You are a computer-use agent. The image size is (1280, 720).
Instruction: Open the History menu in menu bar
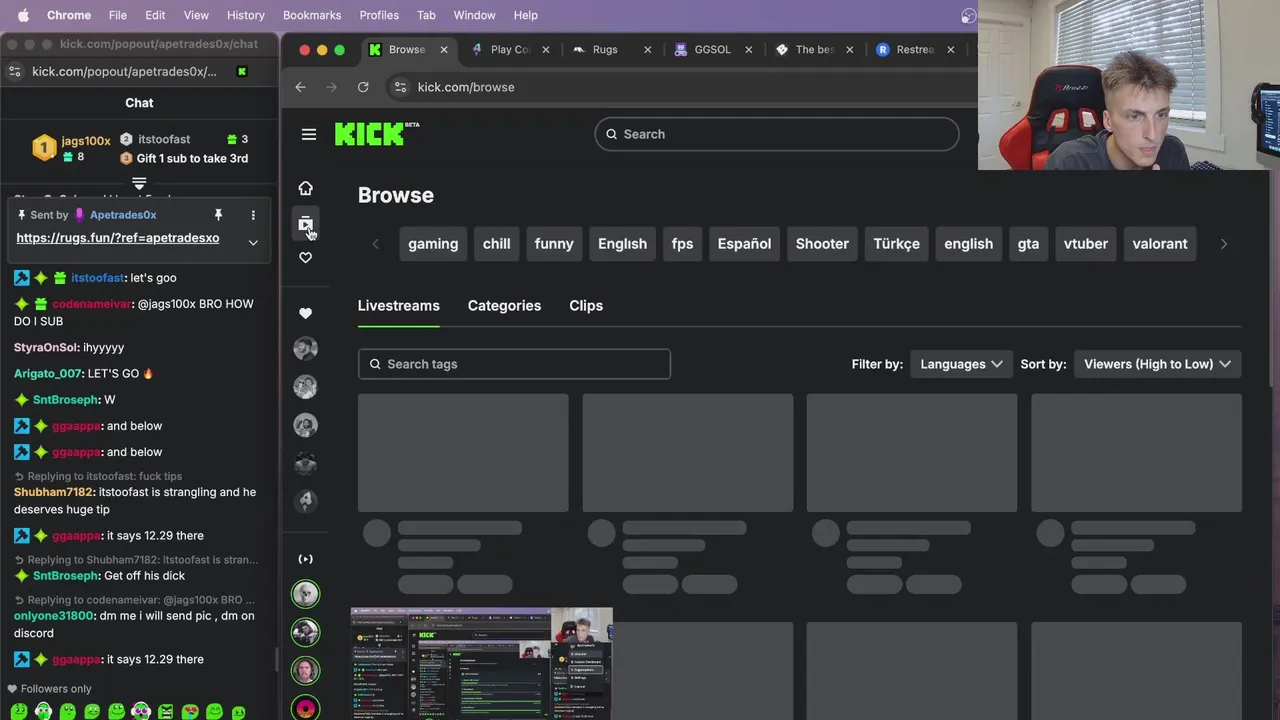coord(245,15)
